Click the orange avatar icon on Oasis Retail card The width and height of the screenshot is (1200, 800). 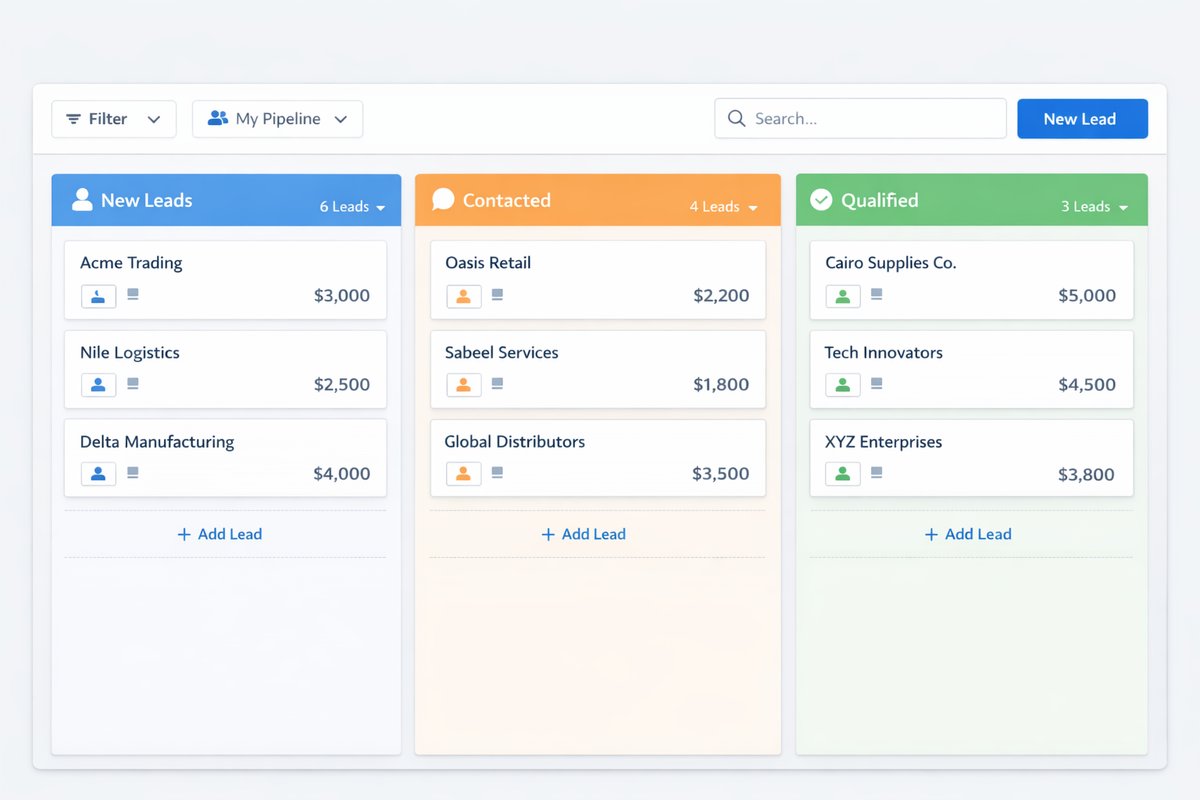(x=463, y=296)
